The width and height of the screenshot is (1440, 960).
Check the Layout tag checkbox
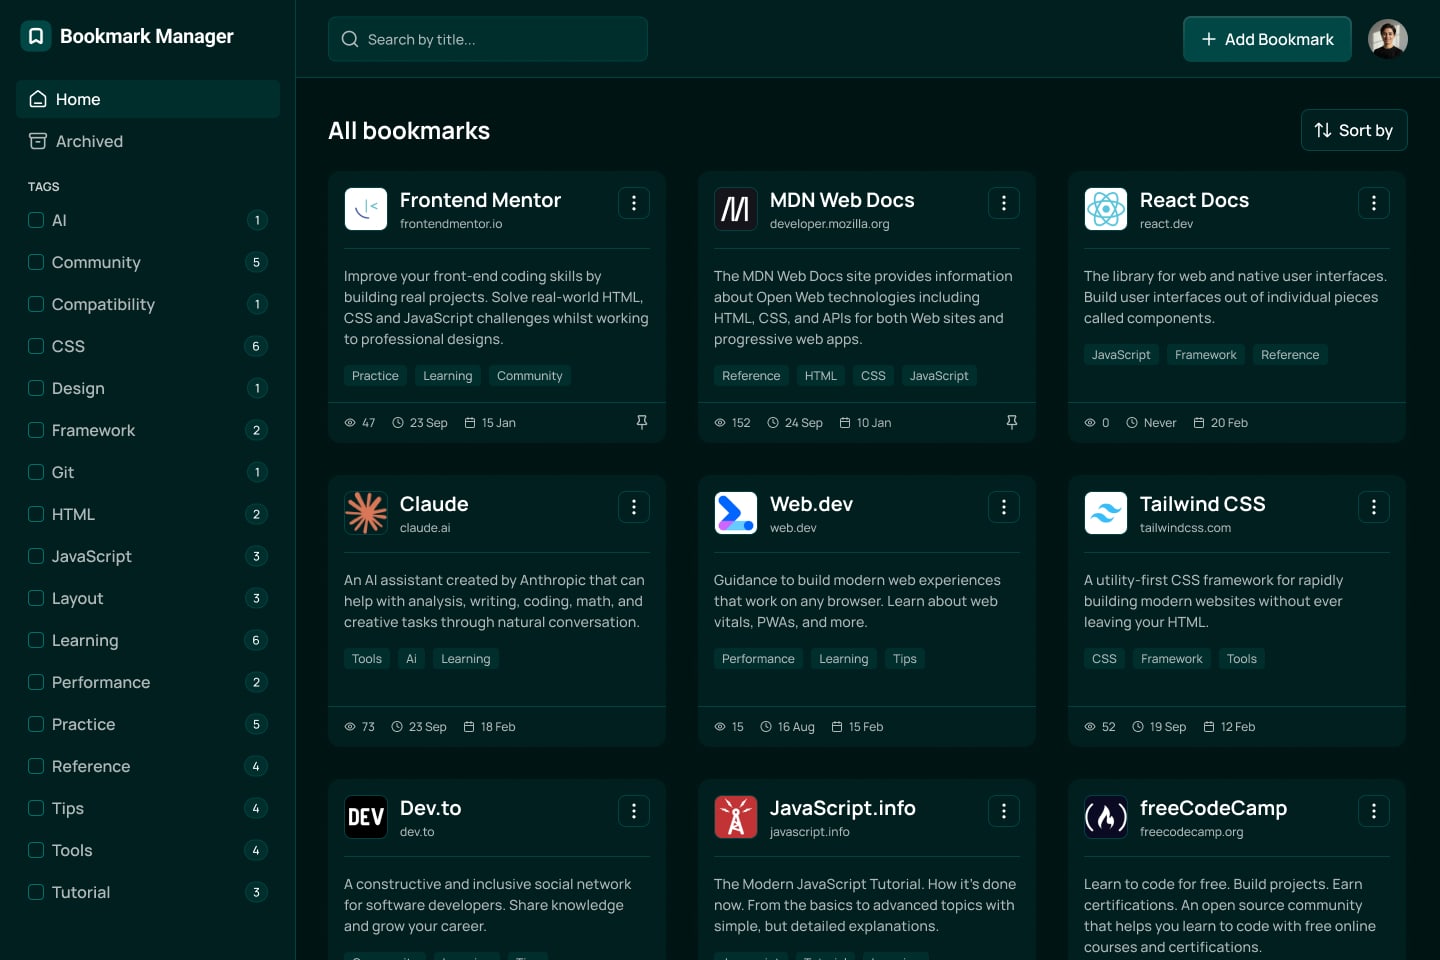coord(36,598)
